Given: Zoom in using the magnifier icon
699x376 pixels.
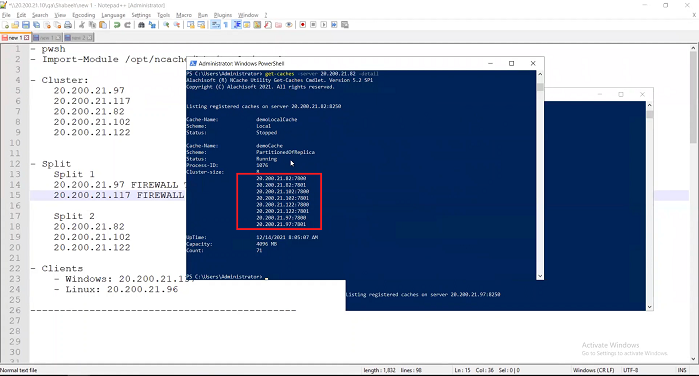Looking at the screenshot, I should tap(166, 25).
